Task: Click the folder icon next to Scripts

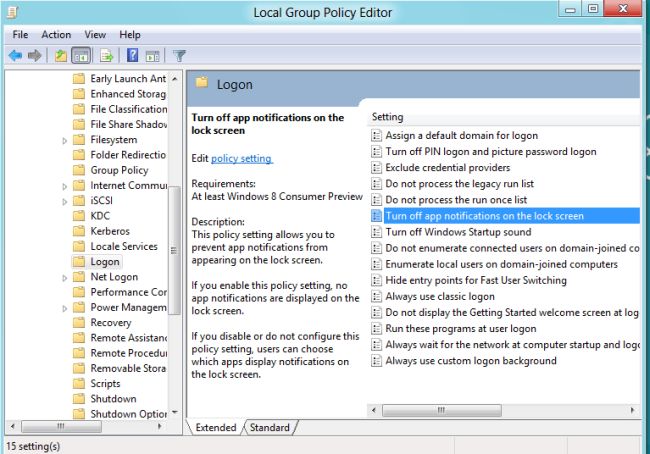Action: tap(79, 384)
